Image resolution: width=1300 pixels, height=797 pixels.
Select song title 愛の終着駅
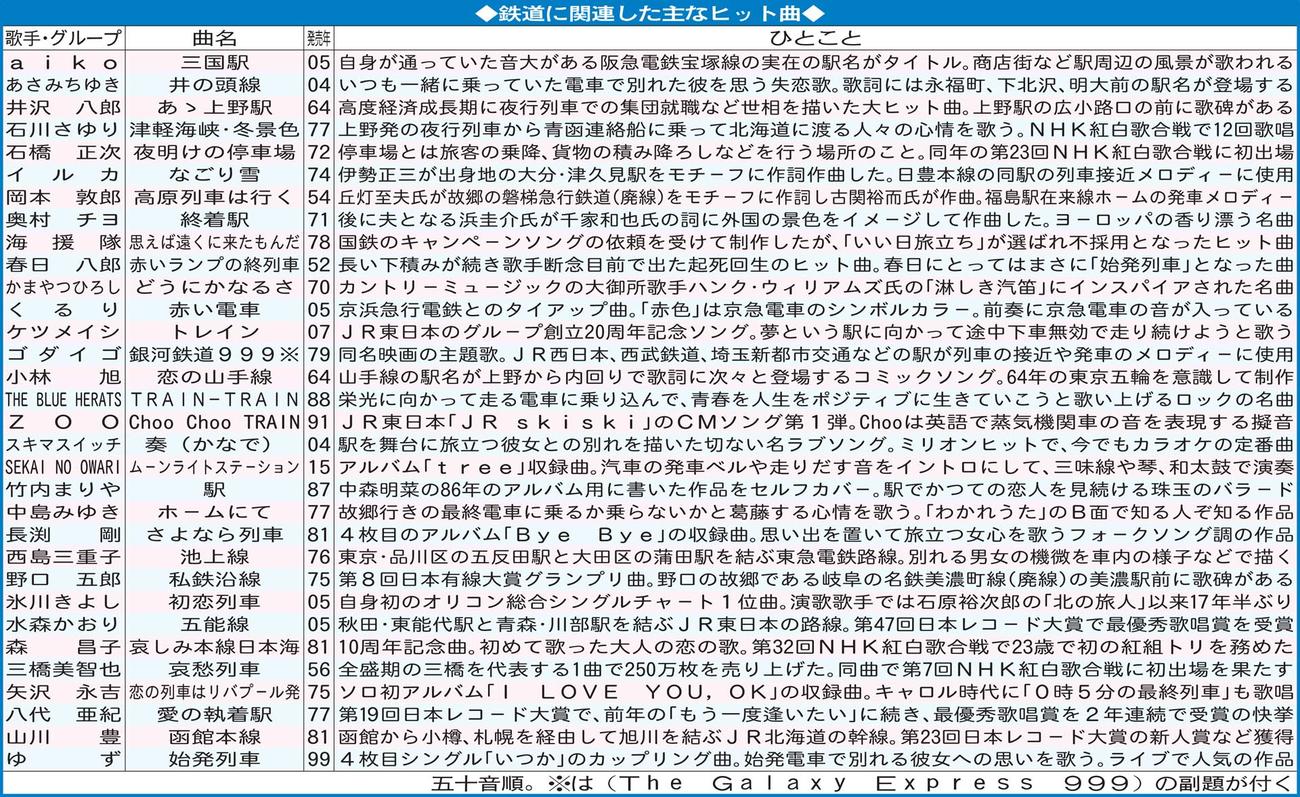pos(214,714)
